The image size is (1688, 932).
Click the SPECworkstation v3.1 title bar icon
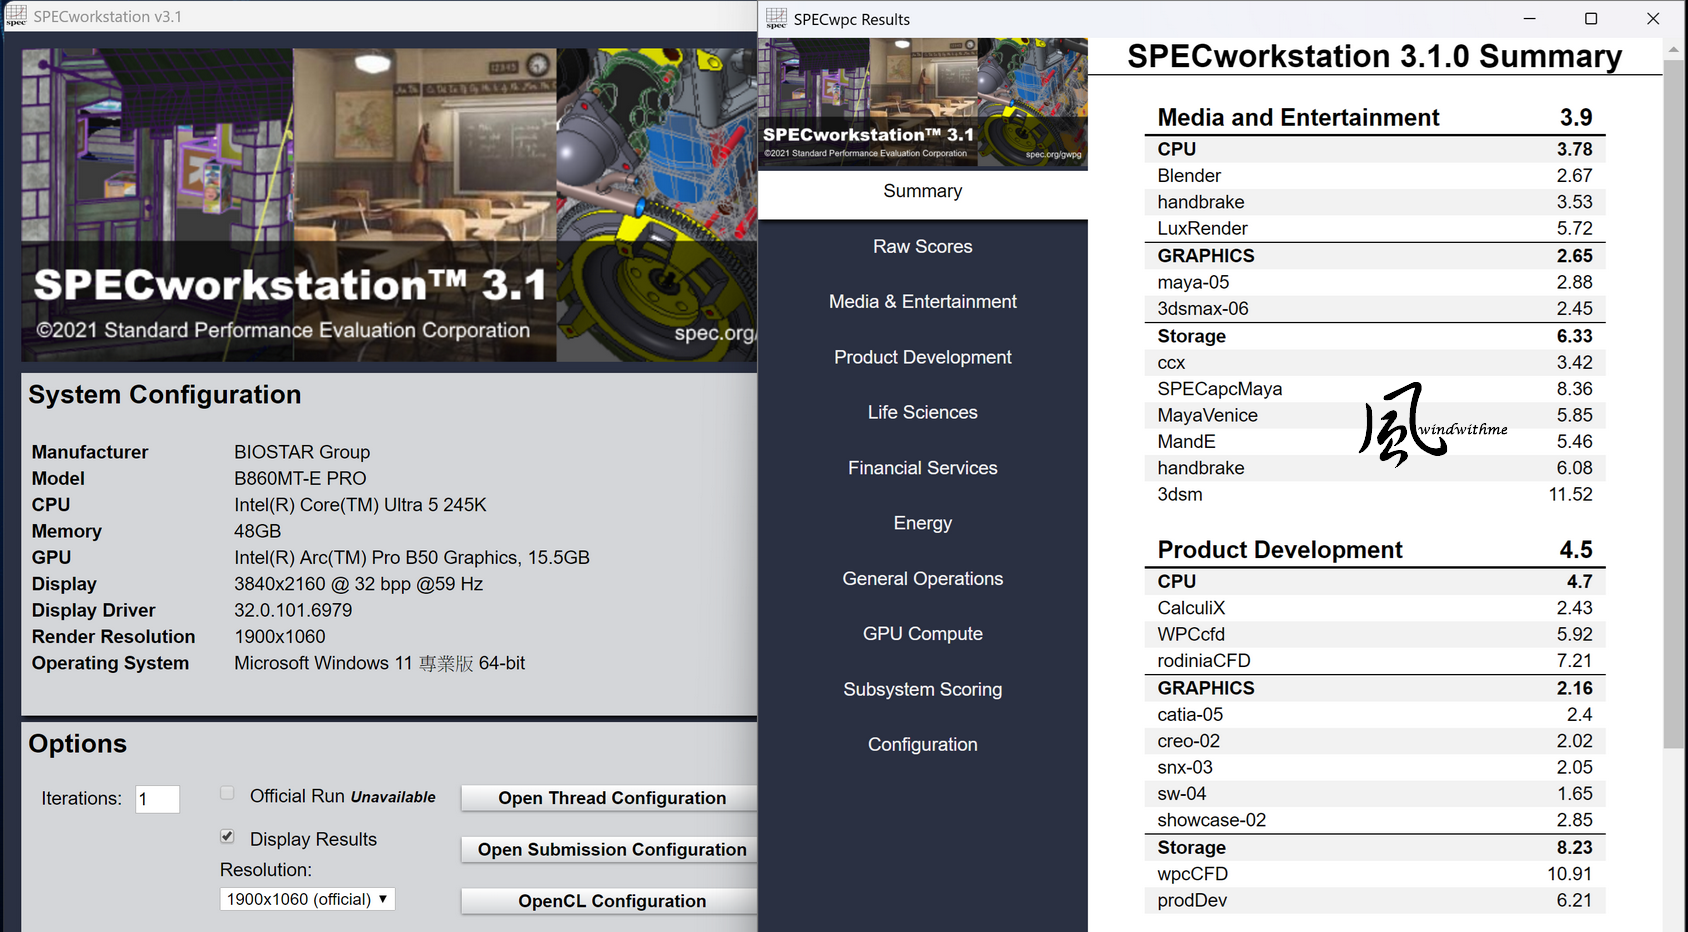(x=16, y=16)
